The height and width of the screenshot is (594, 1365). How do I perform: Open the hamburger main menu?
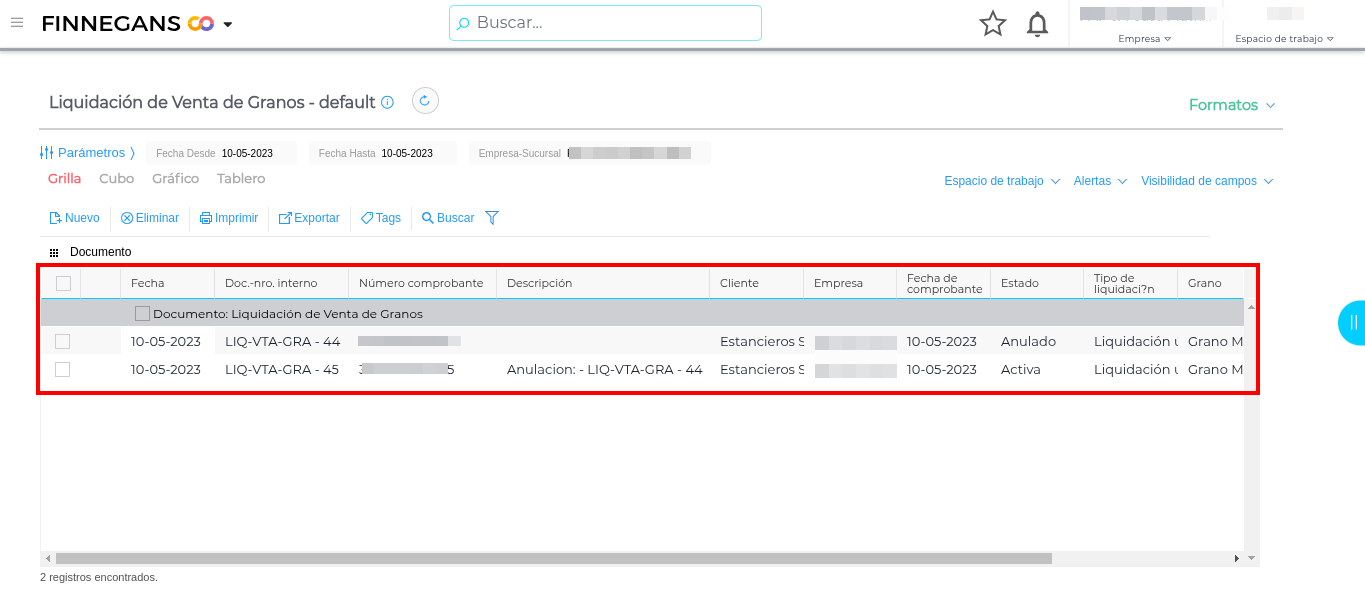17,22
